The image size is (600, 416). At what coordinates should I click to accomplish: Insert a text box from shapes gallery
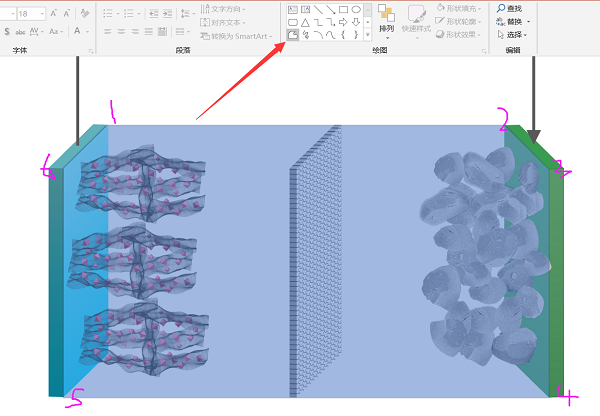(x=292, y=9)
